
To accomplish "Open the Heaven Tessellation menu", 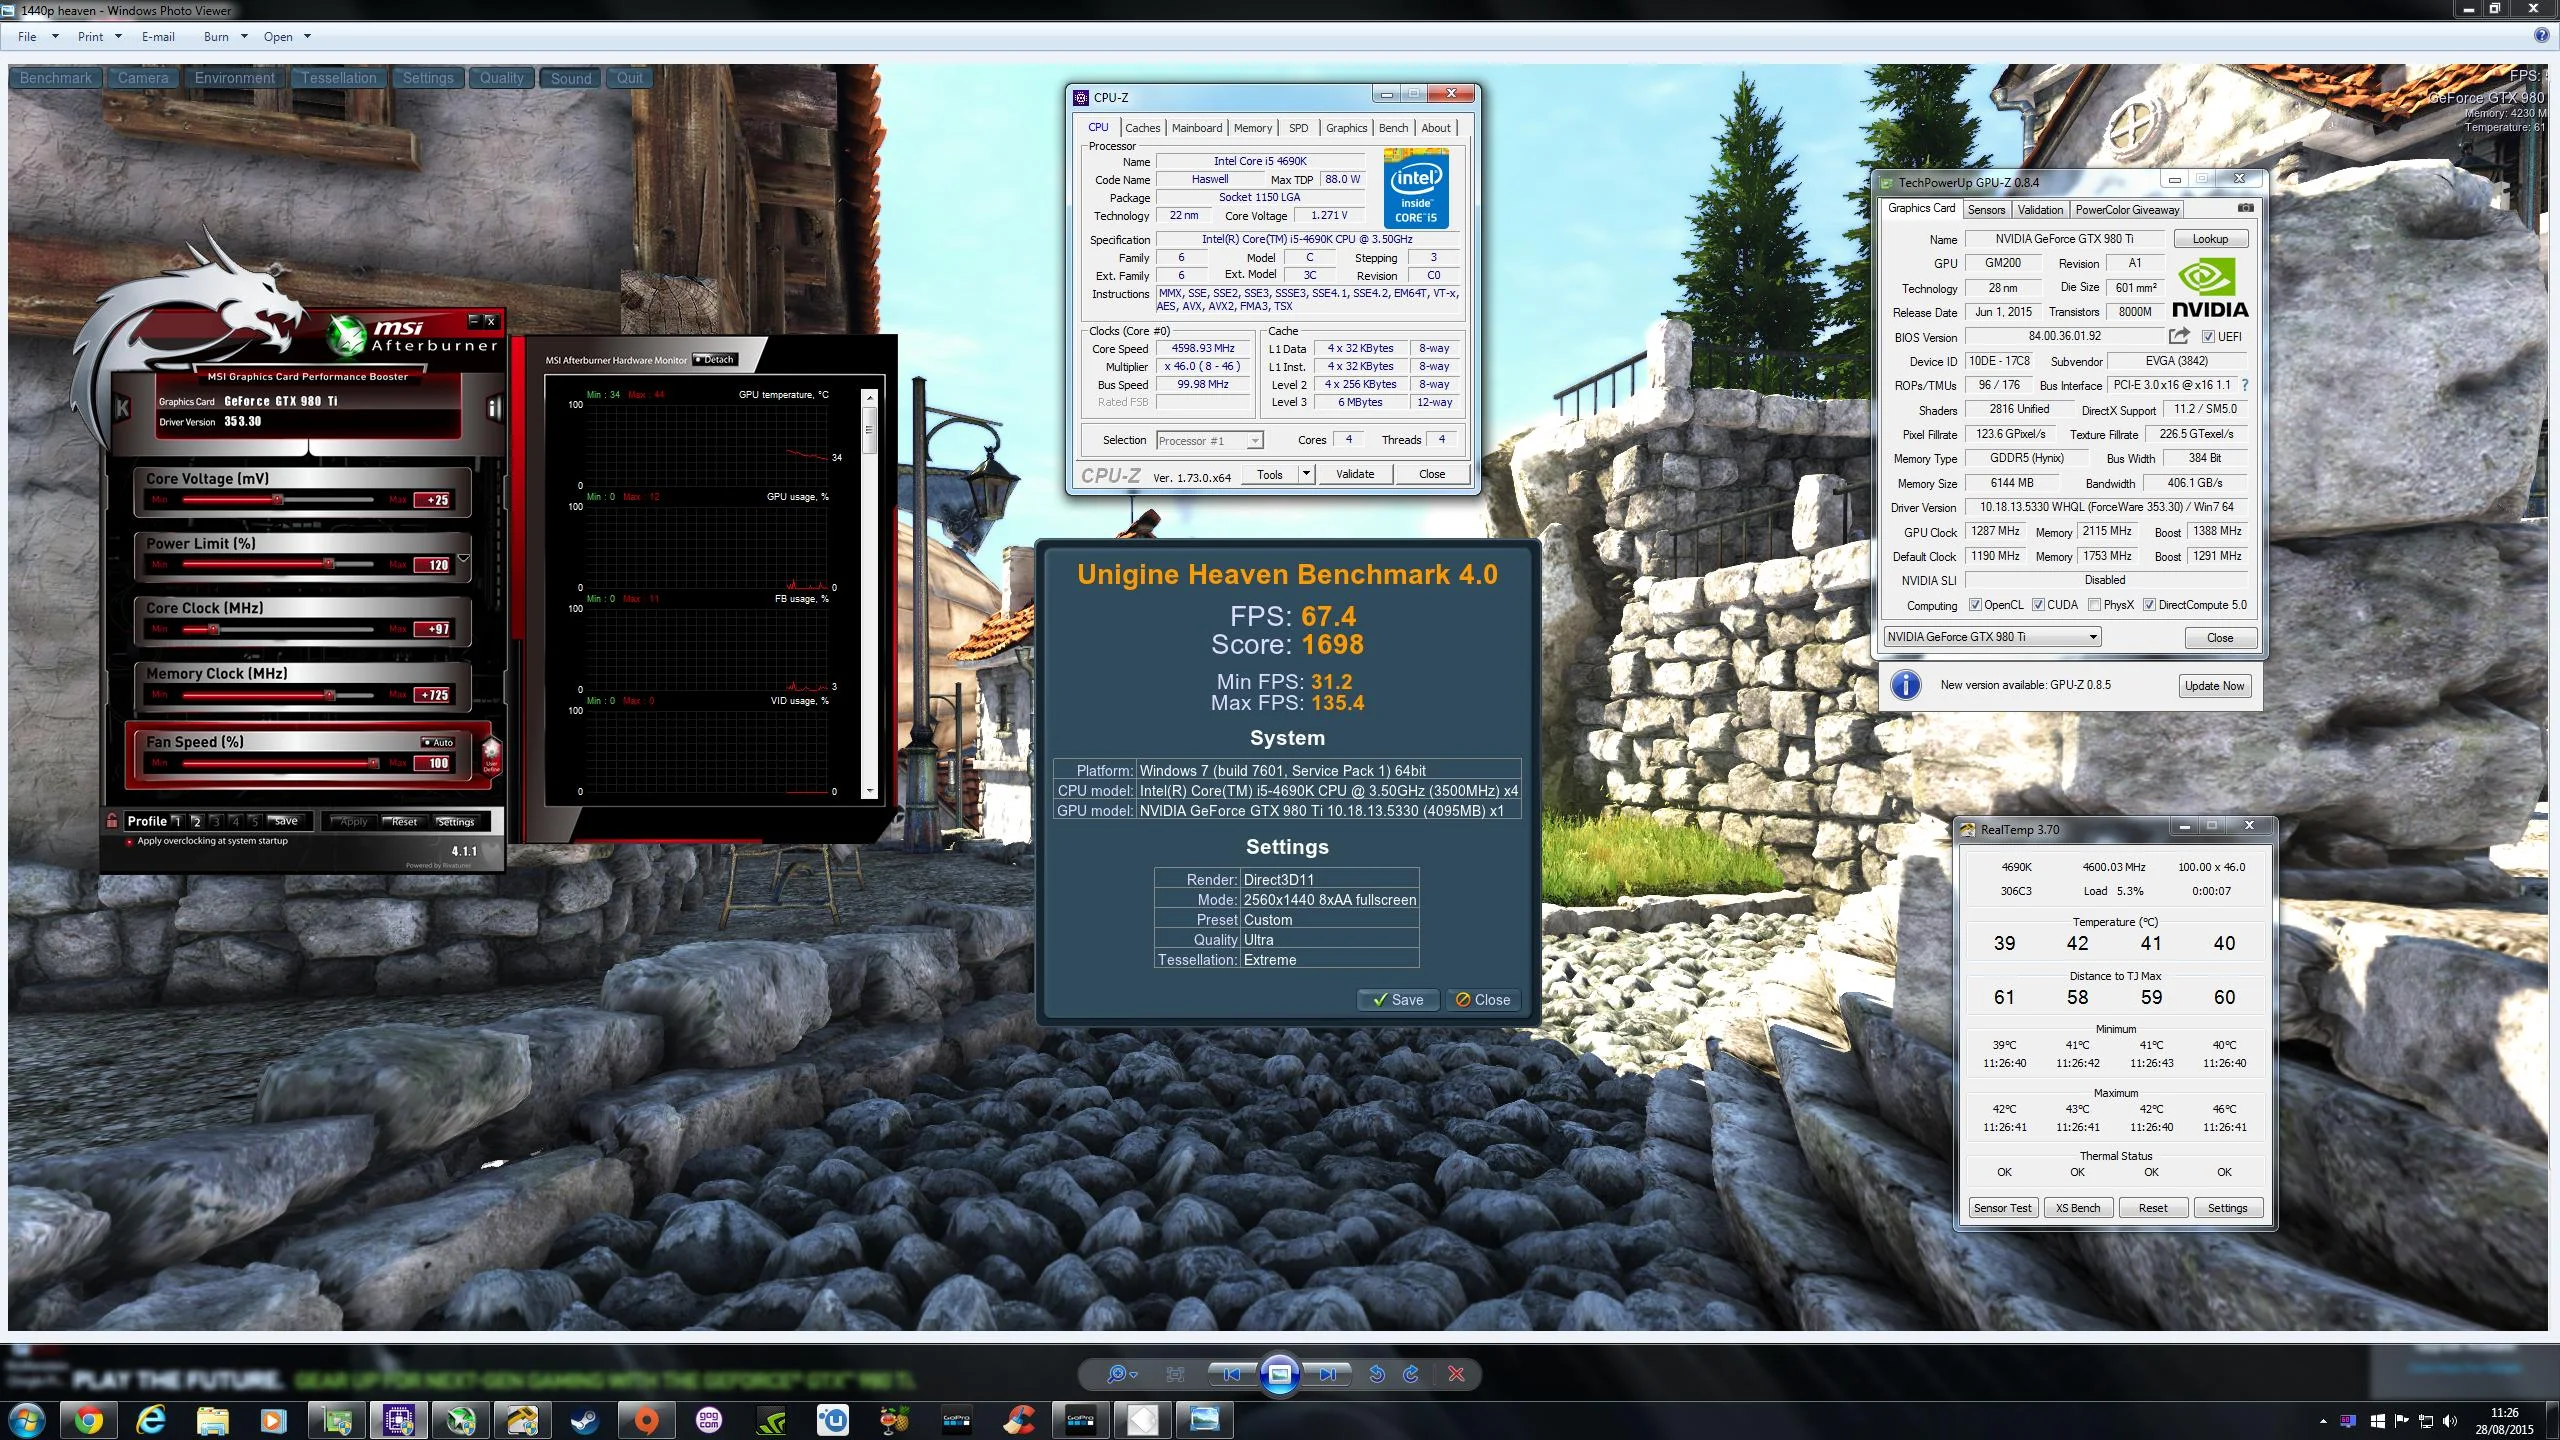I will (x=339, y=78).
